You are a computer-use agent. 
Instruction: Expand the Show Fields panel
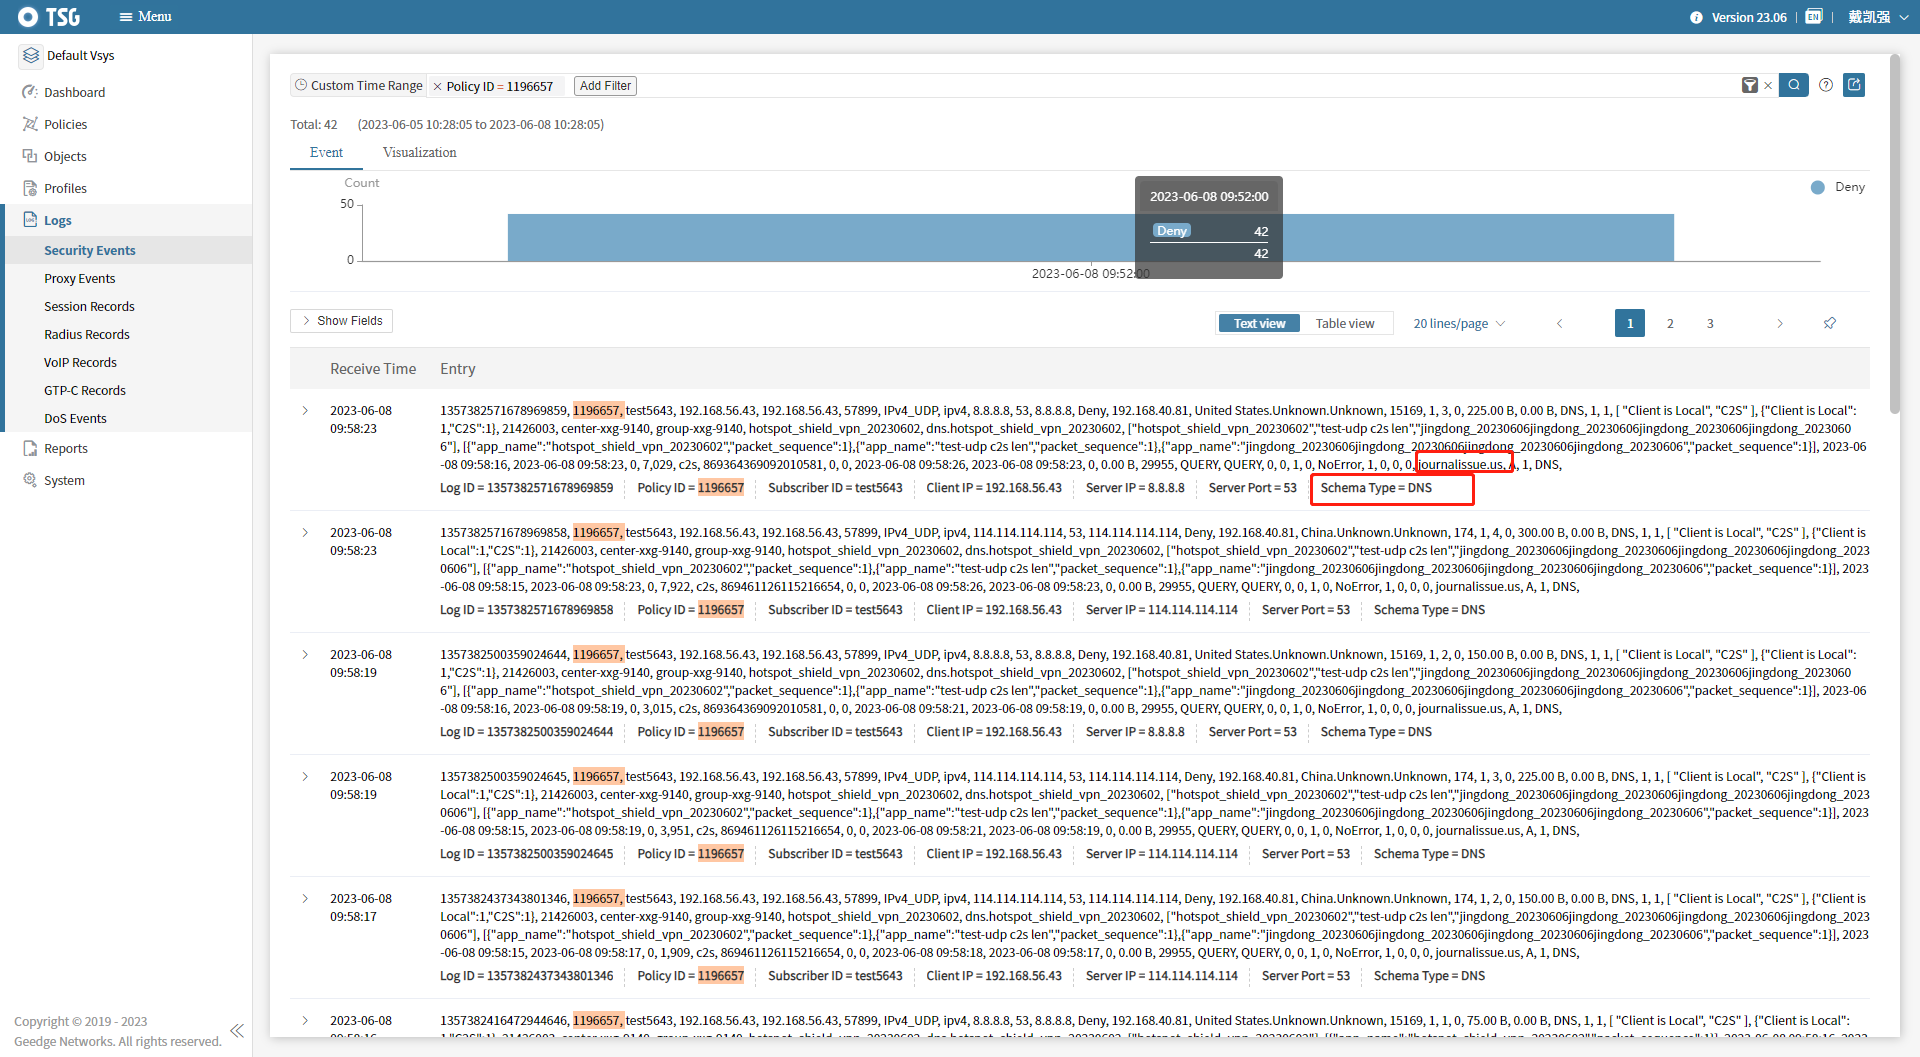tap(341, 321)
